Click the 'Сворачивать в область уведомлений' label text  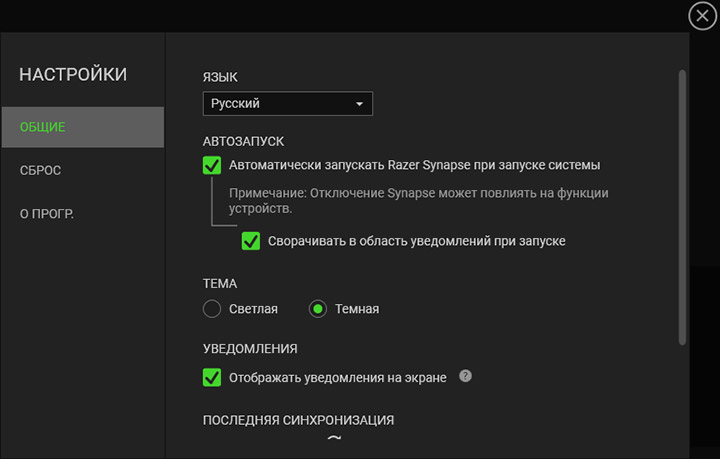pos(416,241)
